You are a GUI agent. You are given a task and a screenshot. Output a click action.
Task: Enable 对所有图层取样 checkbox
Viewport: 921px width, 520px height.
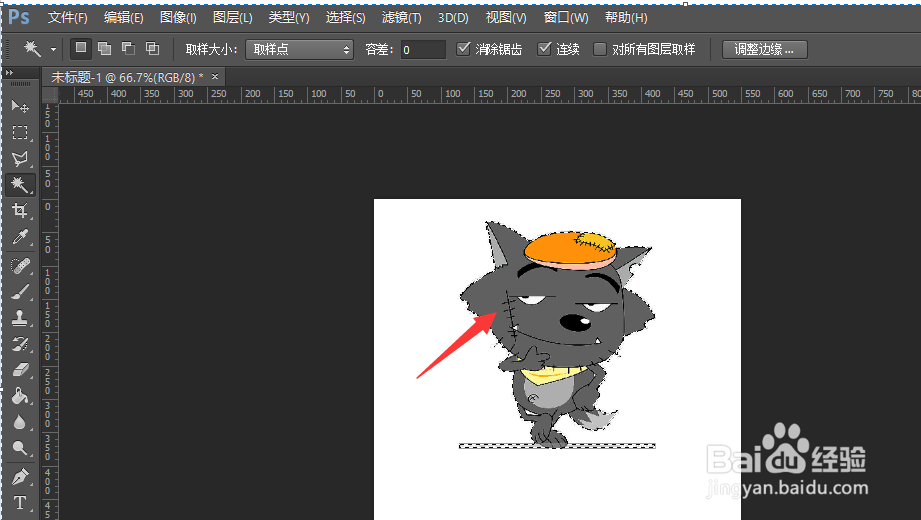coord(600,49)
